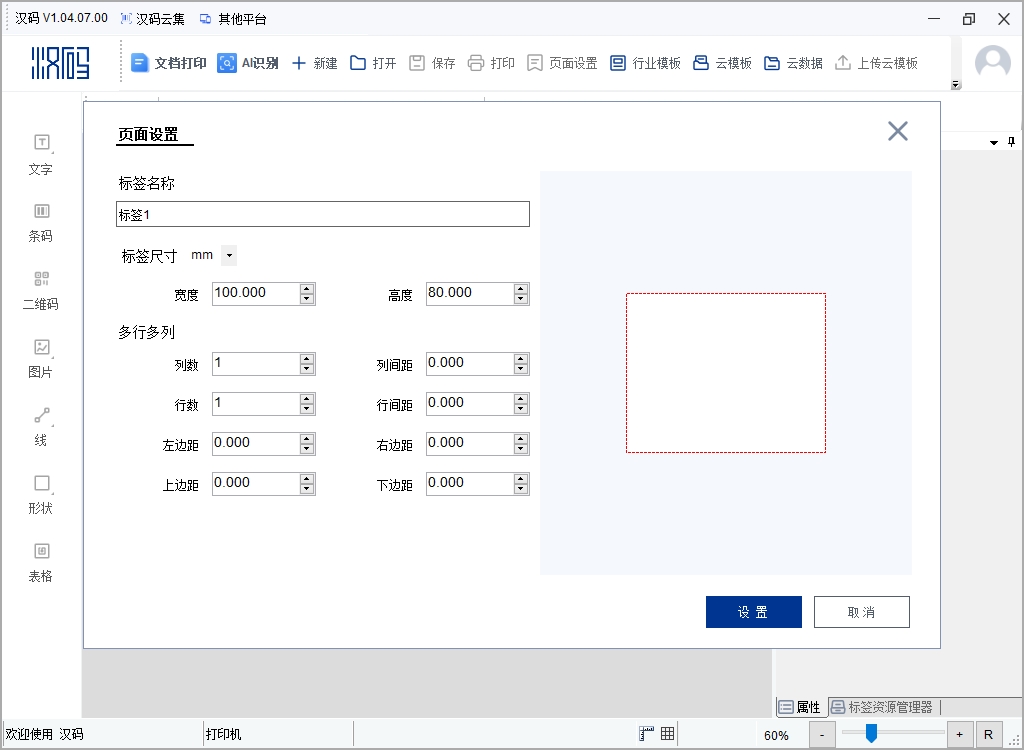
Task: Expand the toolbar overflow arrow
Action: pos(956,85)
